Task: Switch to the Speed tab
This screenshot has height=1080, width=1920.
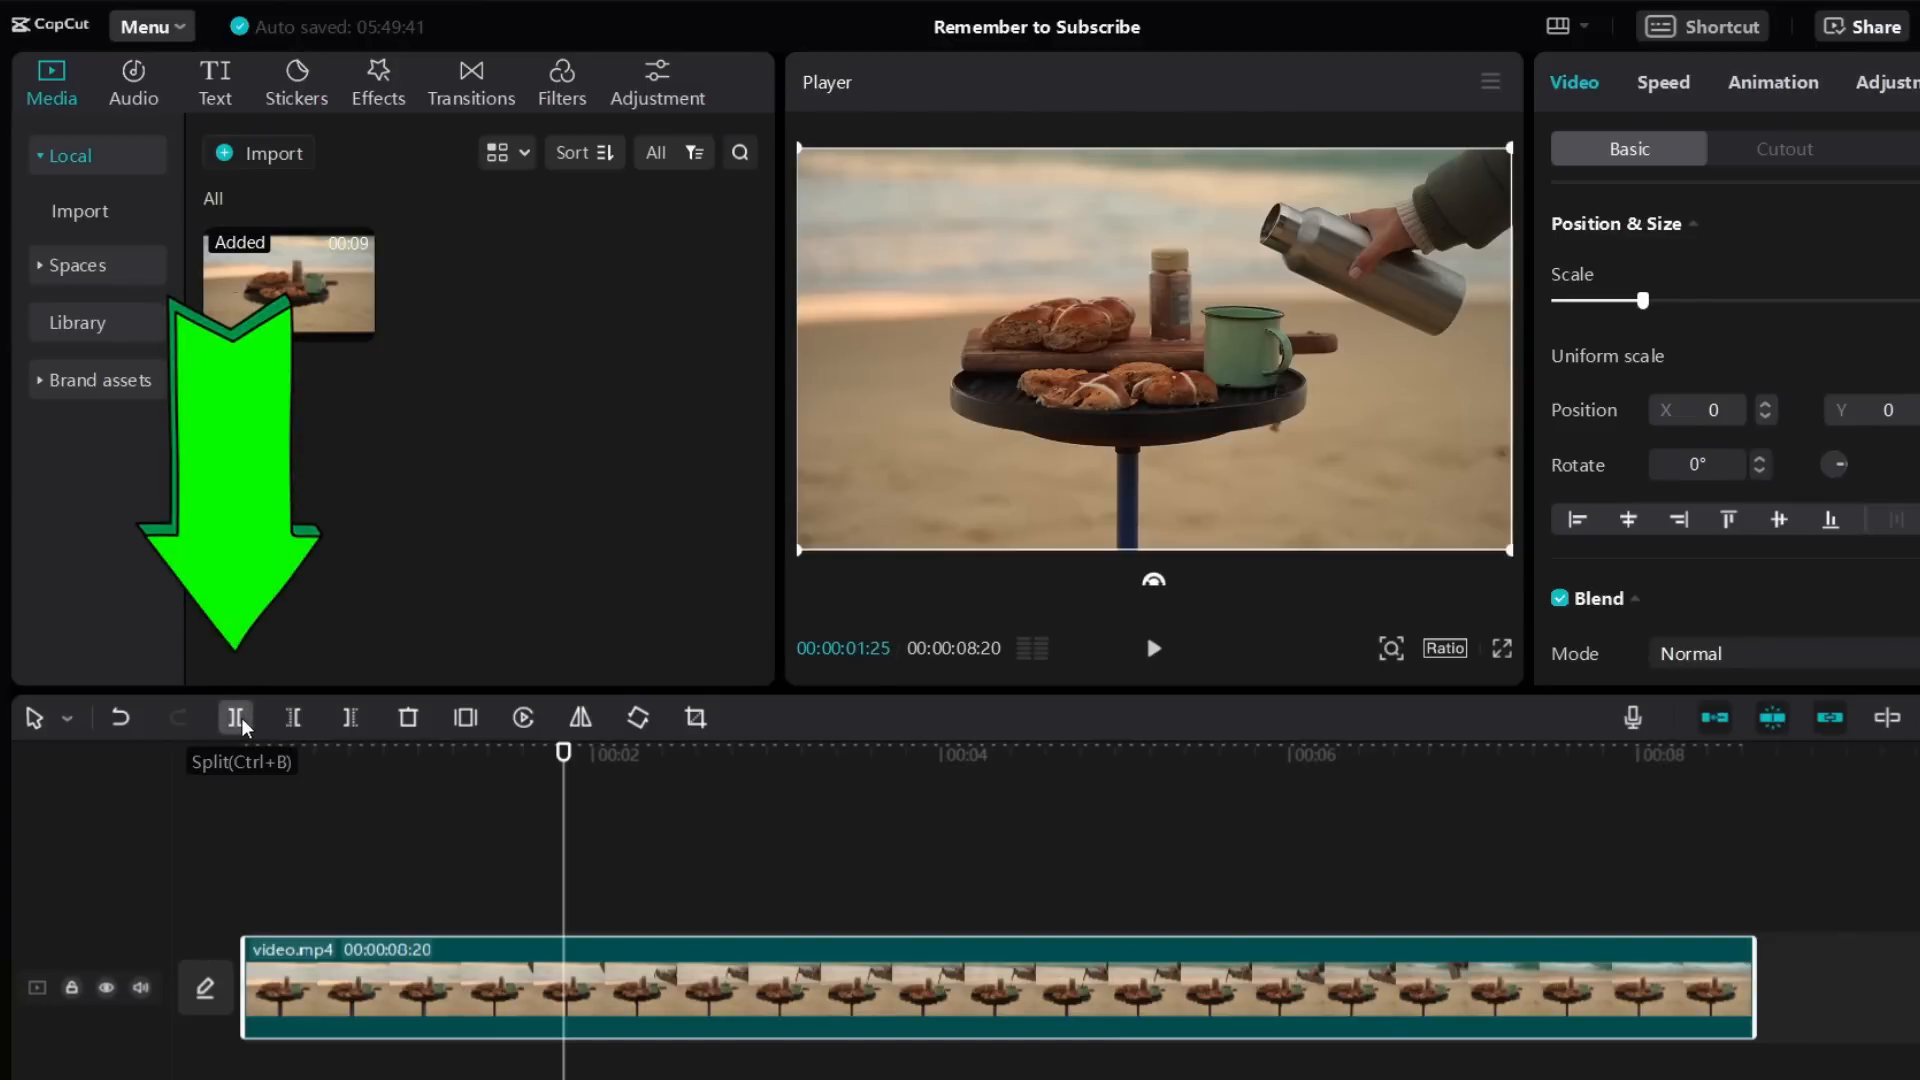Action: click(1663, 82)
